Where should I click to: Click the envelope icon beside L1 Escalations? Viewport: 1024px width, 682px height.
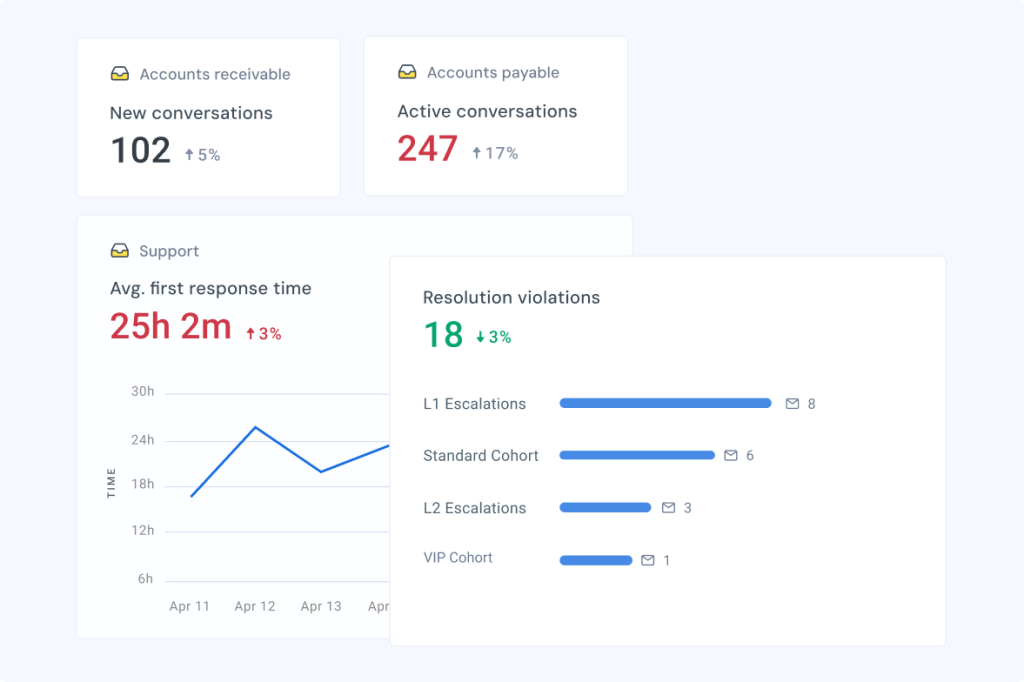point(792,404)
